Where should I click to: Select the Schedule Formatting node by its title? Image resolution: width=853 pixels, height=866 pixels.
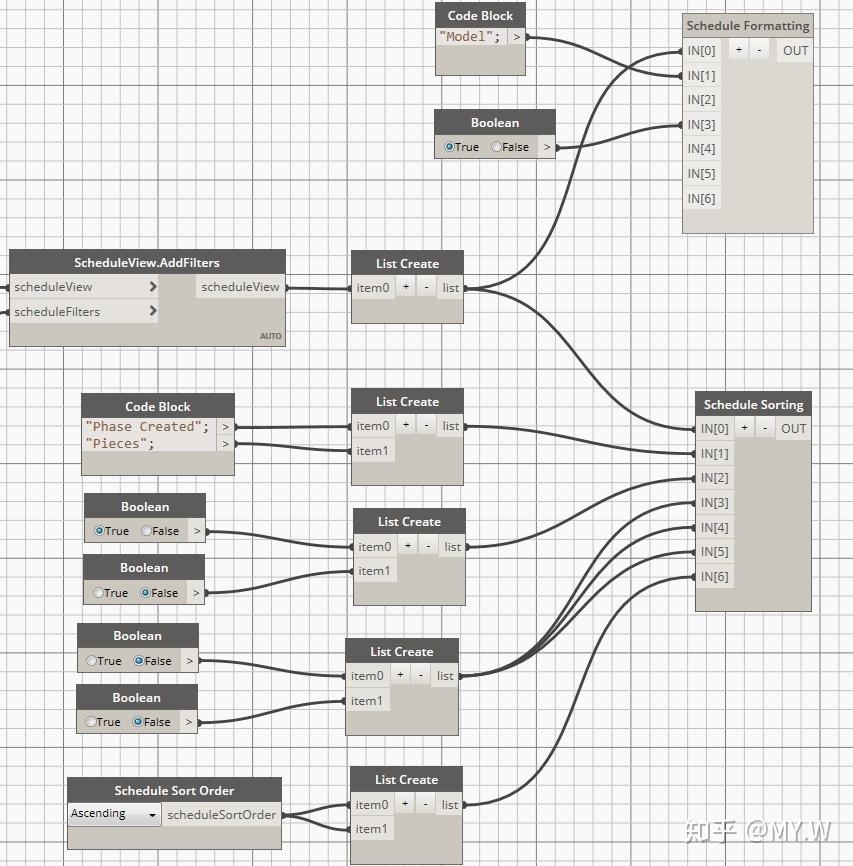click(x=747, y=25)
